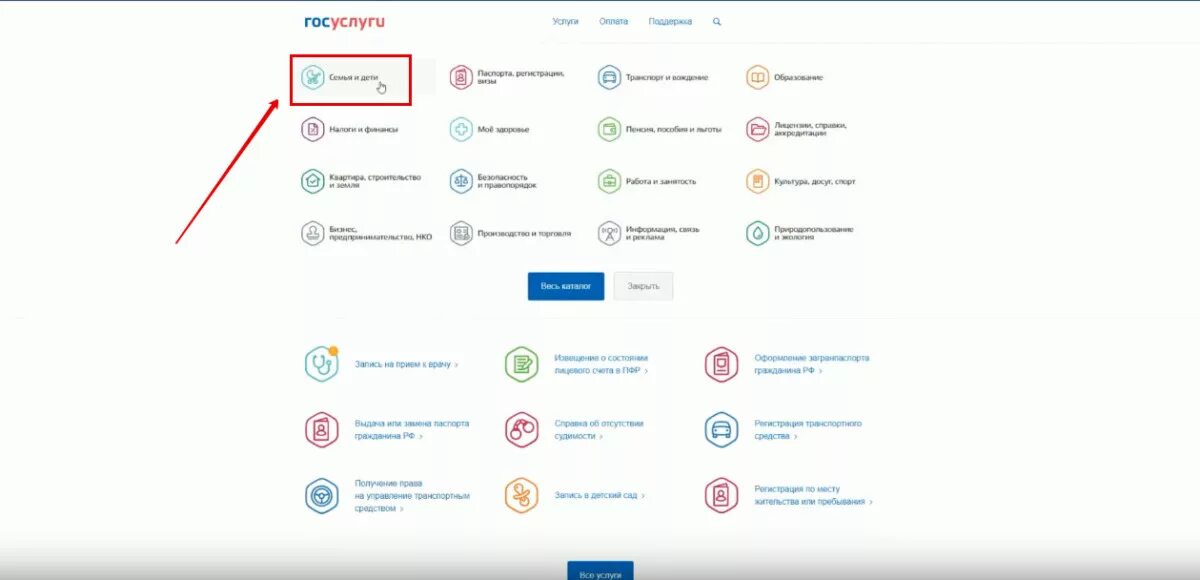This screenshot has height=580, width=1200.
Task: Click the Природопользование и экология drop icon
Action: pos(757,233)
